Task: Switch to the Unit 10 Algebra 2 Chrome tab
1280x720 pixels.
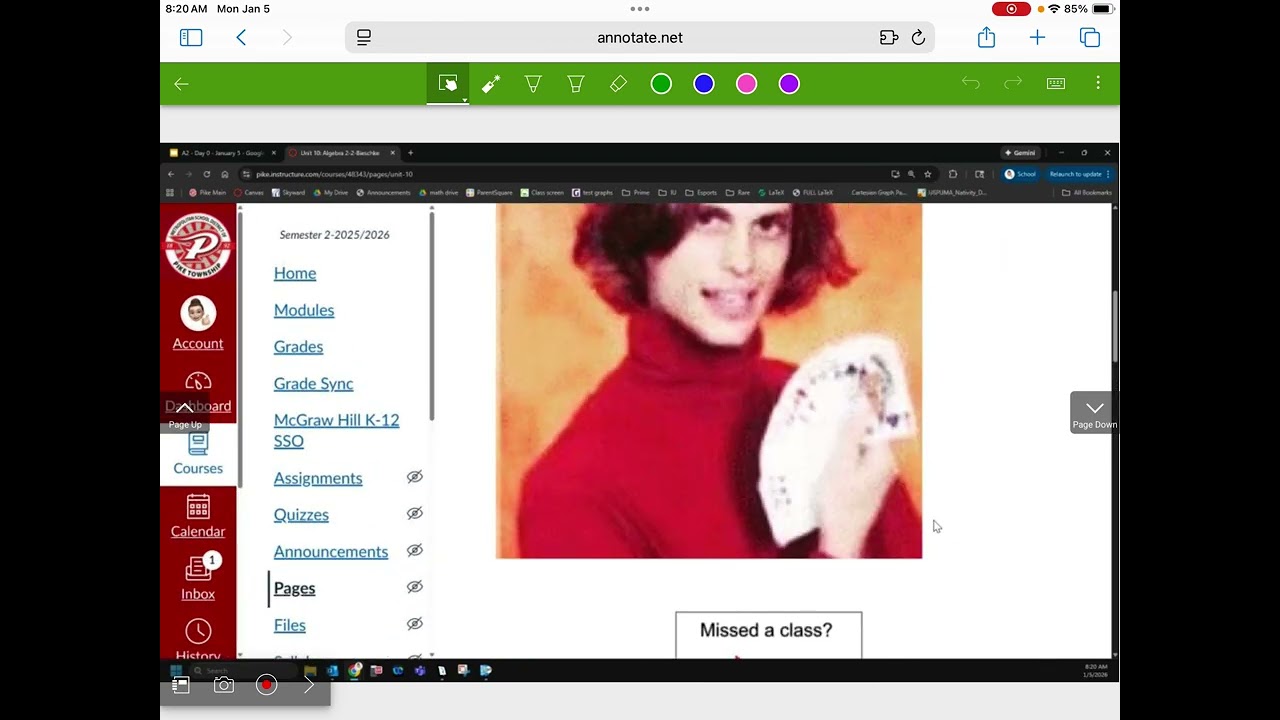Action: 340,153
